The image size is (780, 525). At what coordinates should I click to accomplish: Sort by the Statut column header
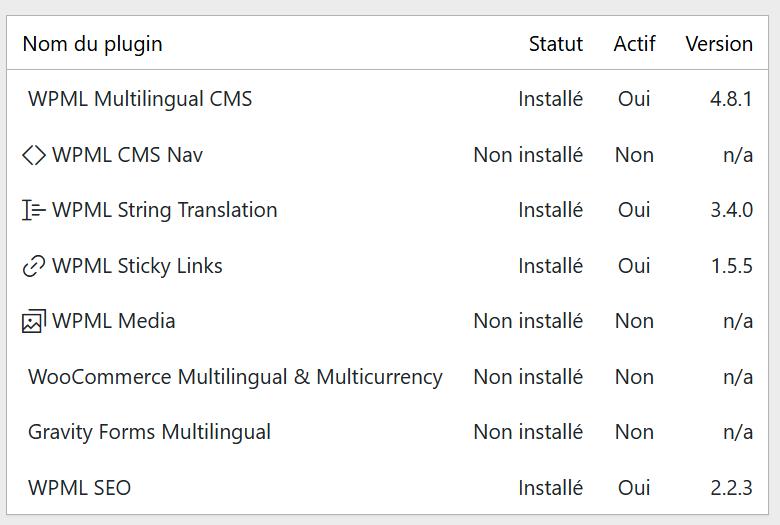[x=556, y=44]
